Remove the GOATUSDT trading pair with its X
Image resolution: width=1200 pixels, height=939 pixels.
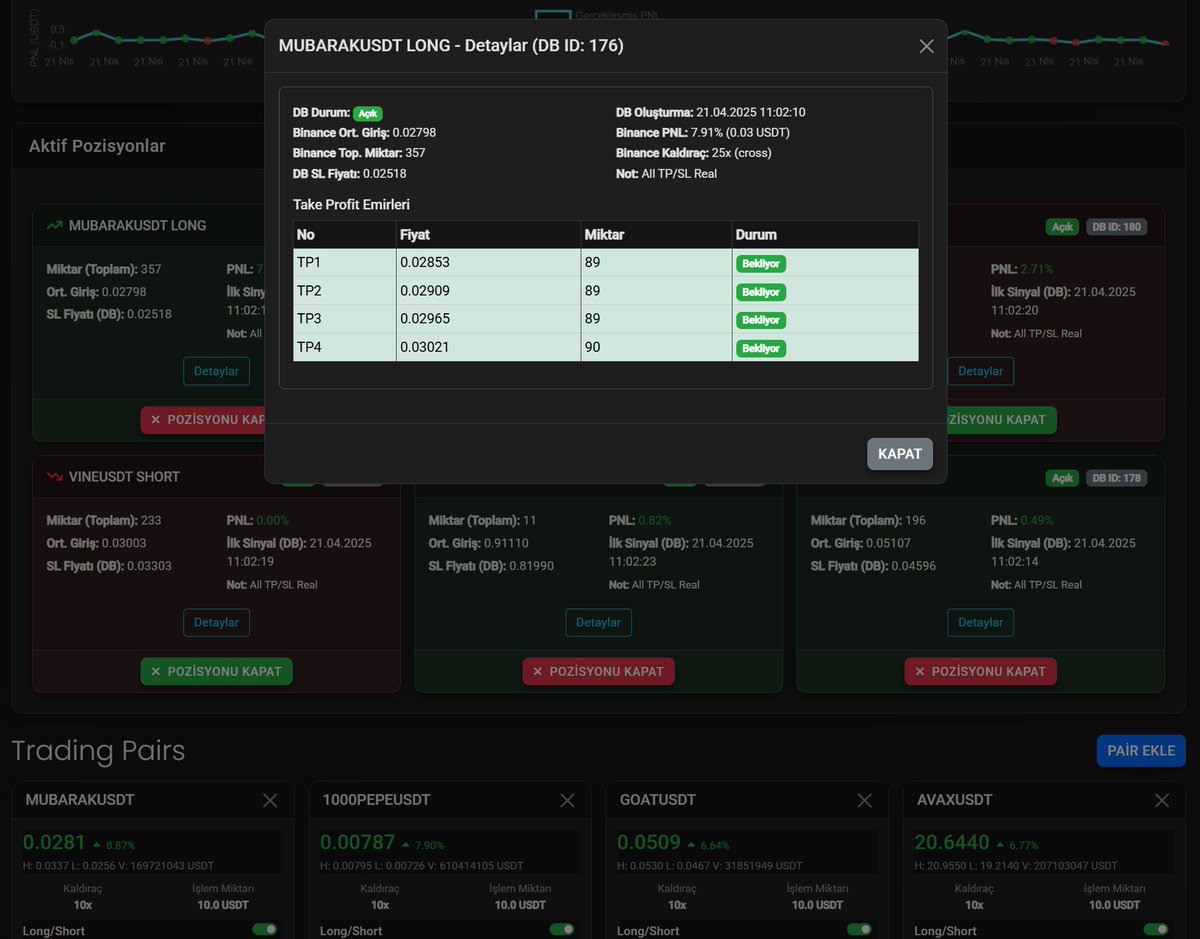864,800
